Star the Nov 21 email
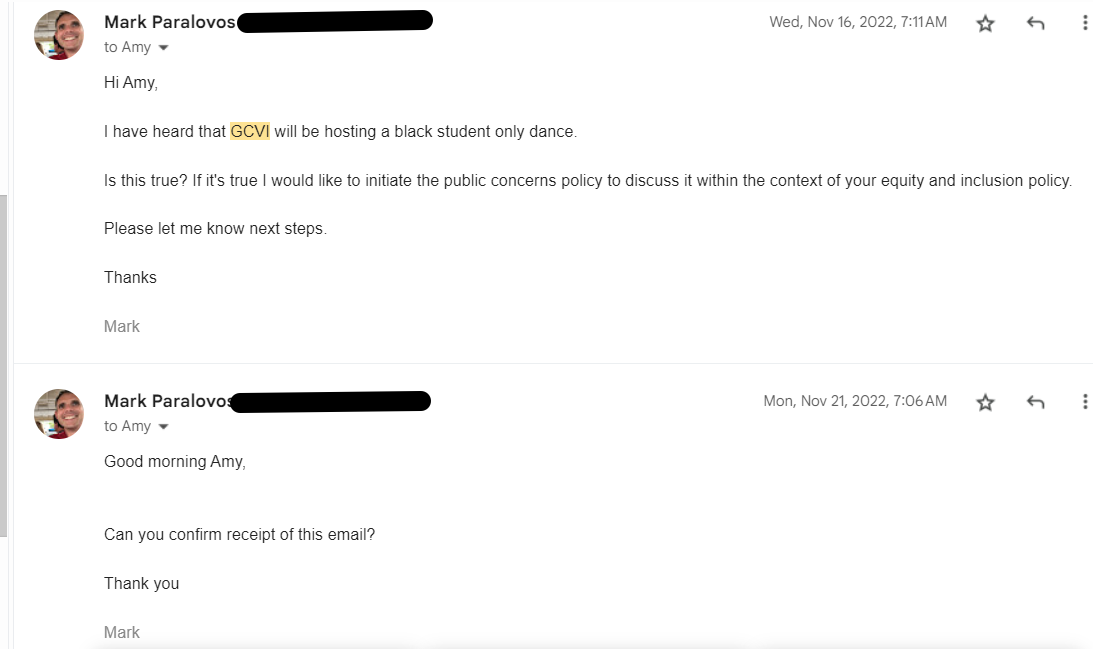Image resolution: width=1093 pixels, height=649 pixels. (x=985, y=402)
